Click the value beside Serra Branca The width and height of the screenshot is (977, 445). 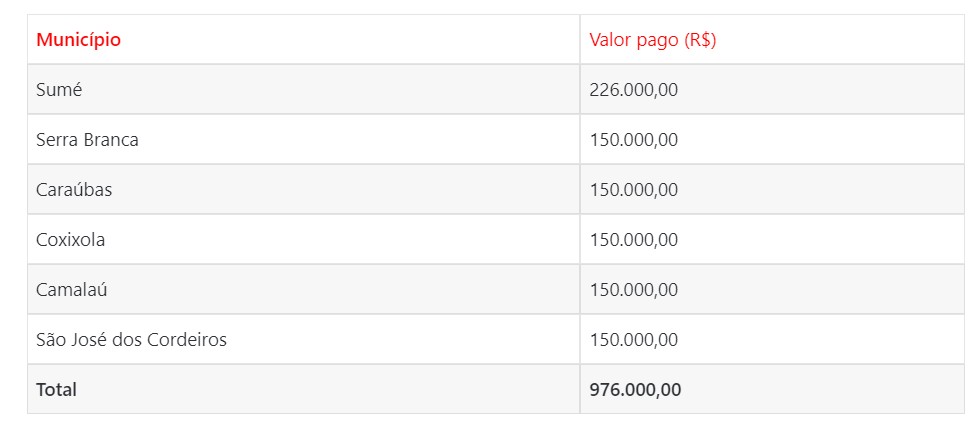pos(772,140)
